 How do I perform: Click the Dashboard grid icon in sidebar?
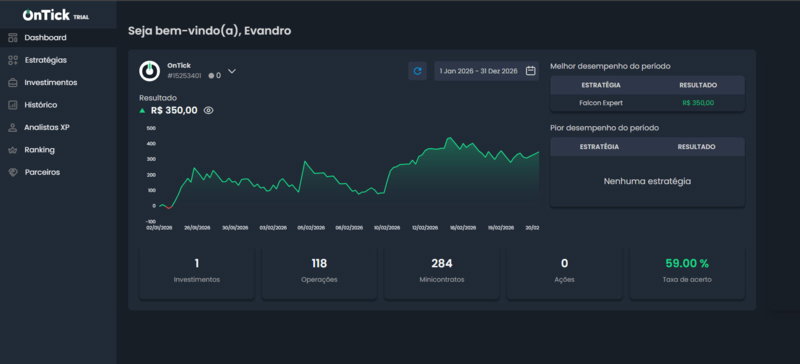click(x=13, y=38)
